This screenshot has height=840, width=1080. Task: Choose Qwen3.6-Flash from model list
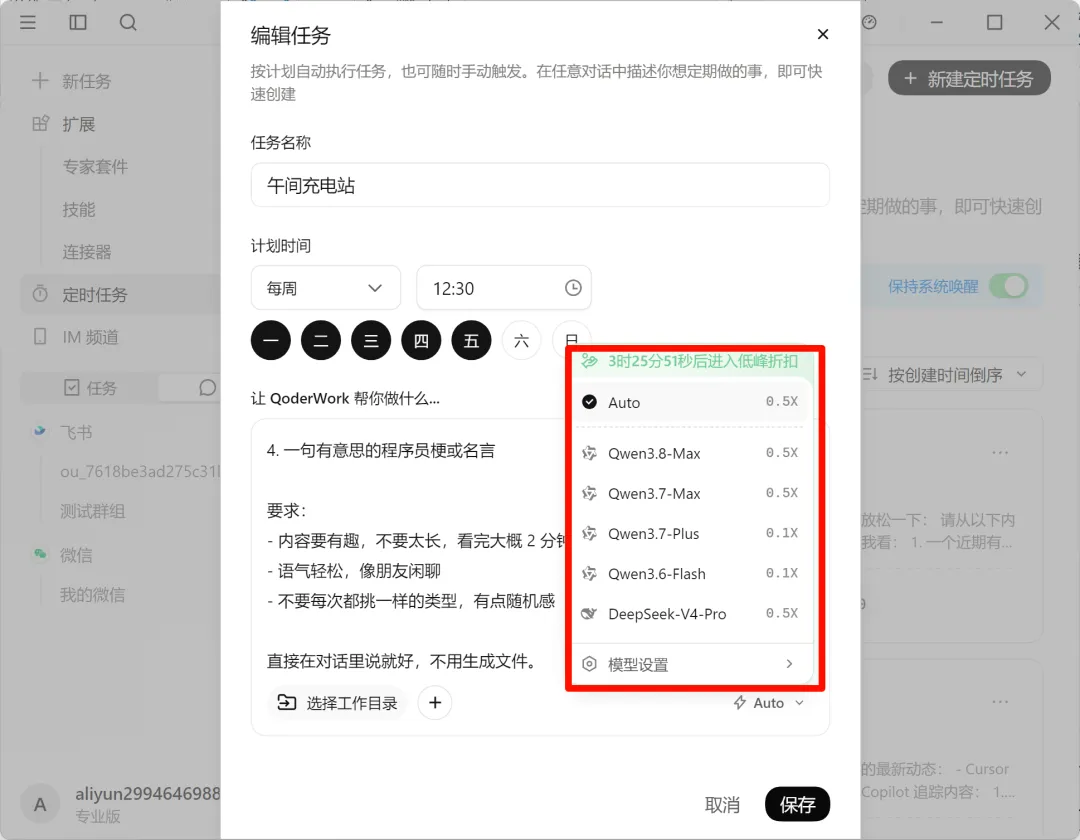(x=690, y=573)
